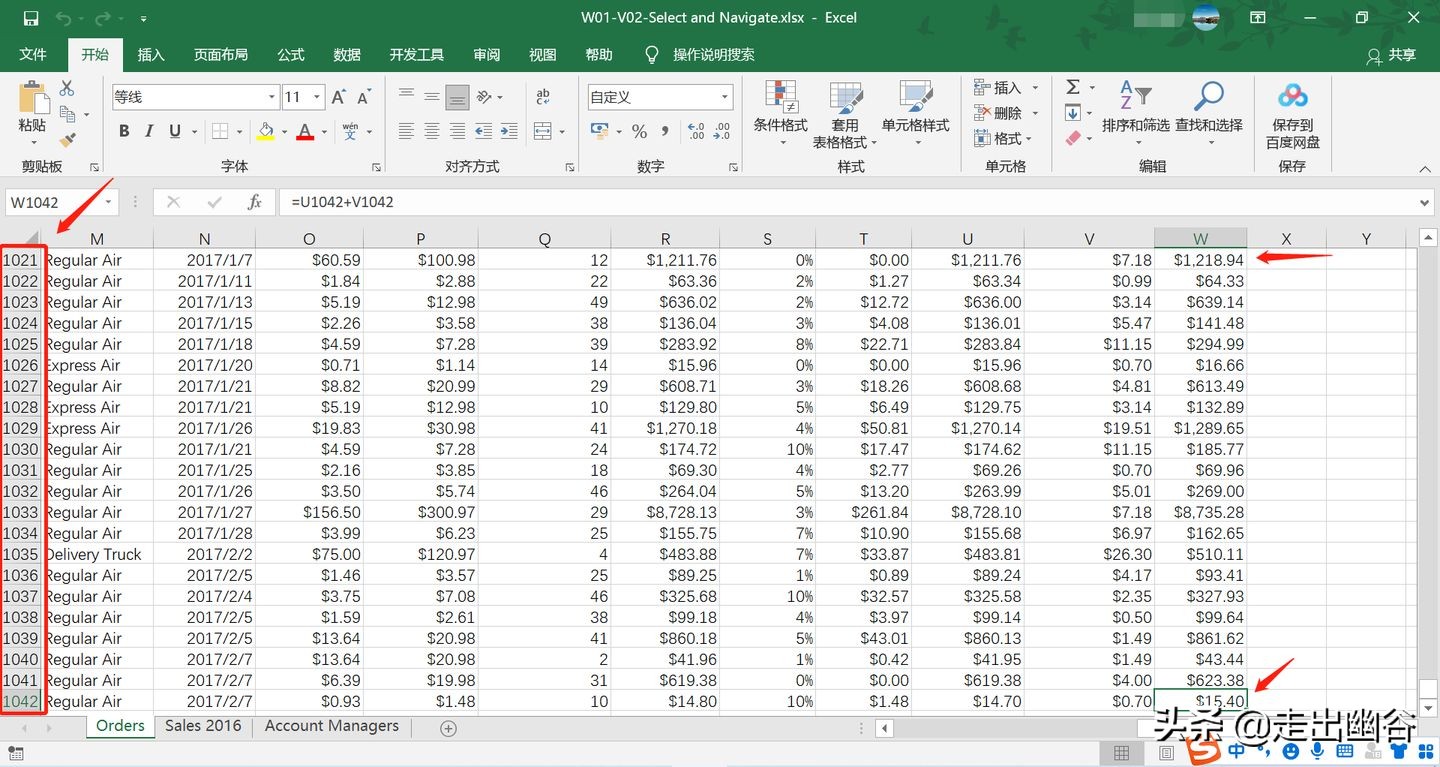This screenshot has height=767, width=1440.
Task: Click the Share (共享) button
Action: (1392, 55)
